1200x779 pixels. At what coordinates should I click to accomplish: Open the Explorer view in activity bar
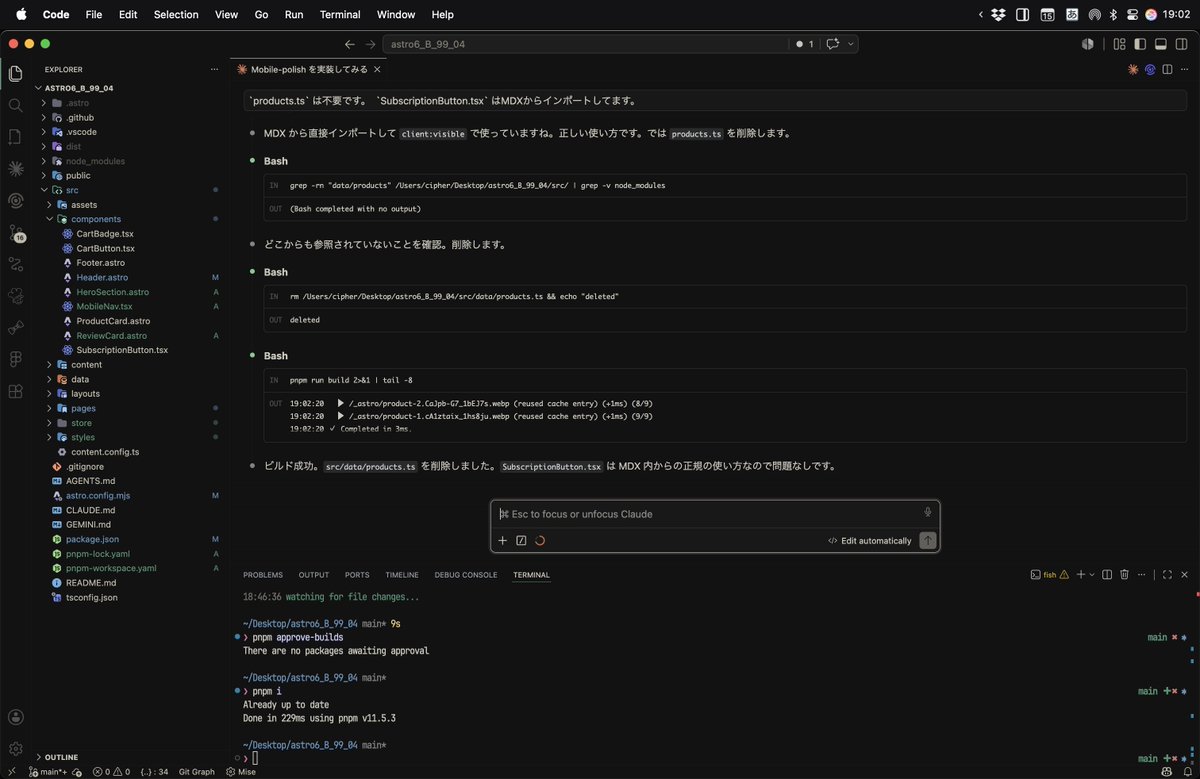[x=15, y=73]
